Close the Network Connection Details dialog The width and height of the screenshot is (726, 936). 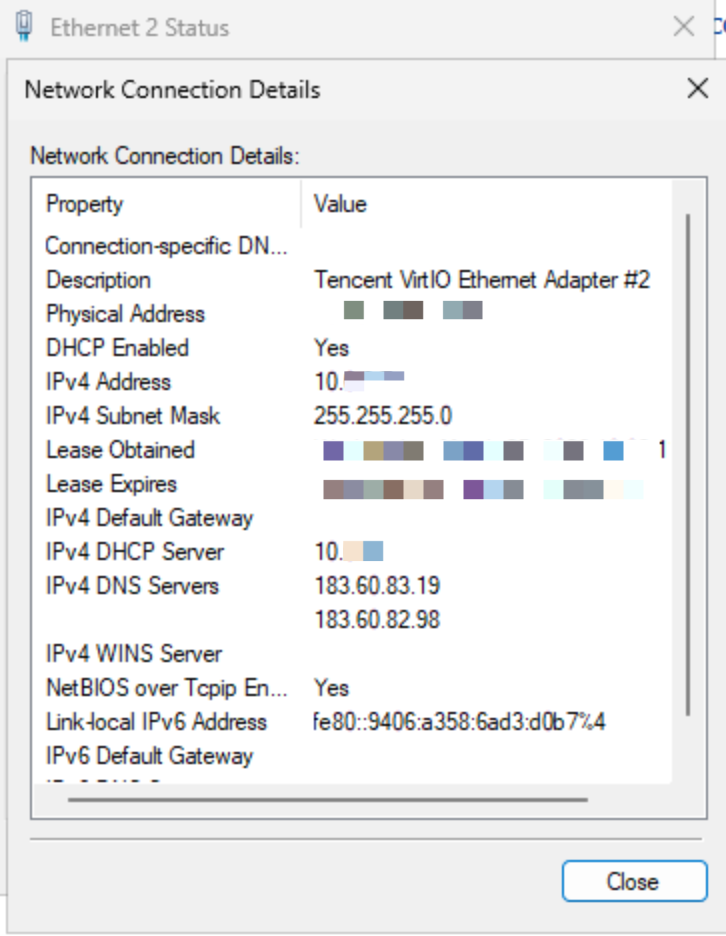pyautogui.click(x=698, y=89)
